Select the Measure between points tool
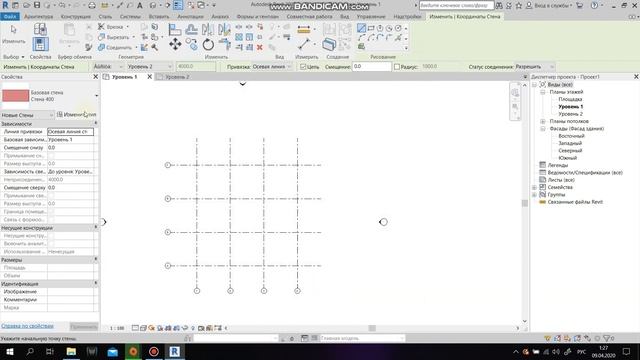 (x=304, y=29)
